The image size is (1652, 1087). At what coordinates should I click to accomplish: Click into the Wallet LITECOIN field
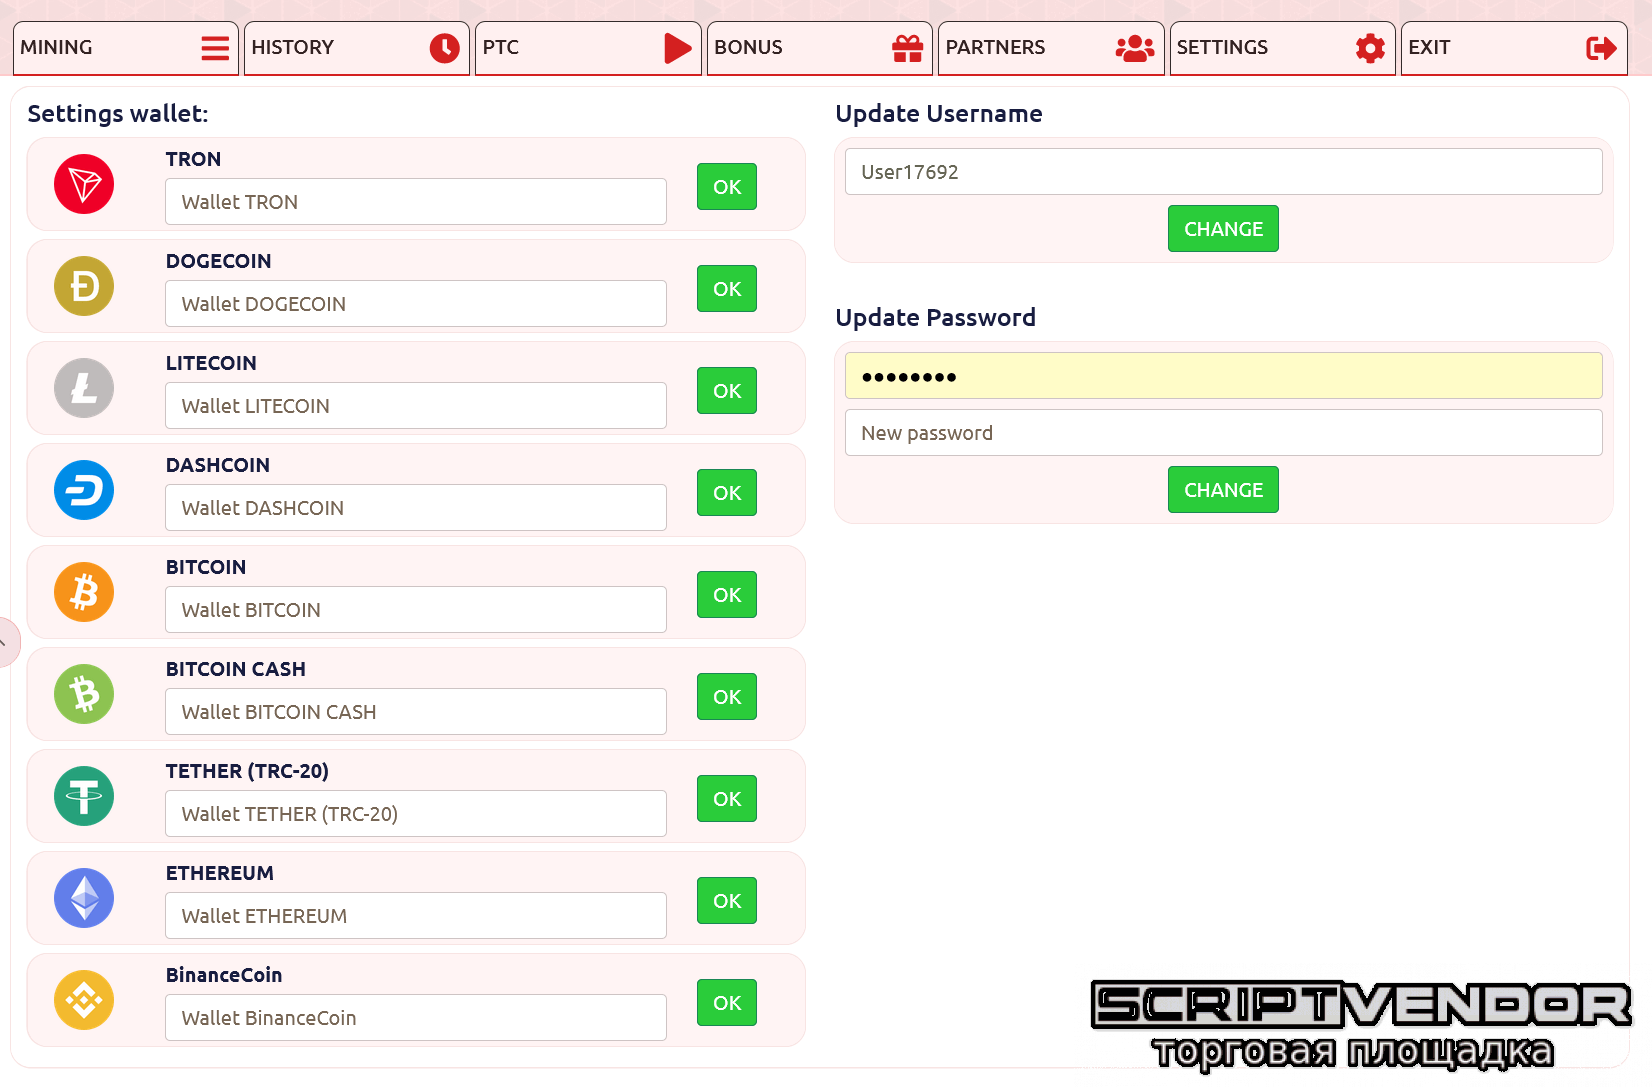click(416, 406)
